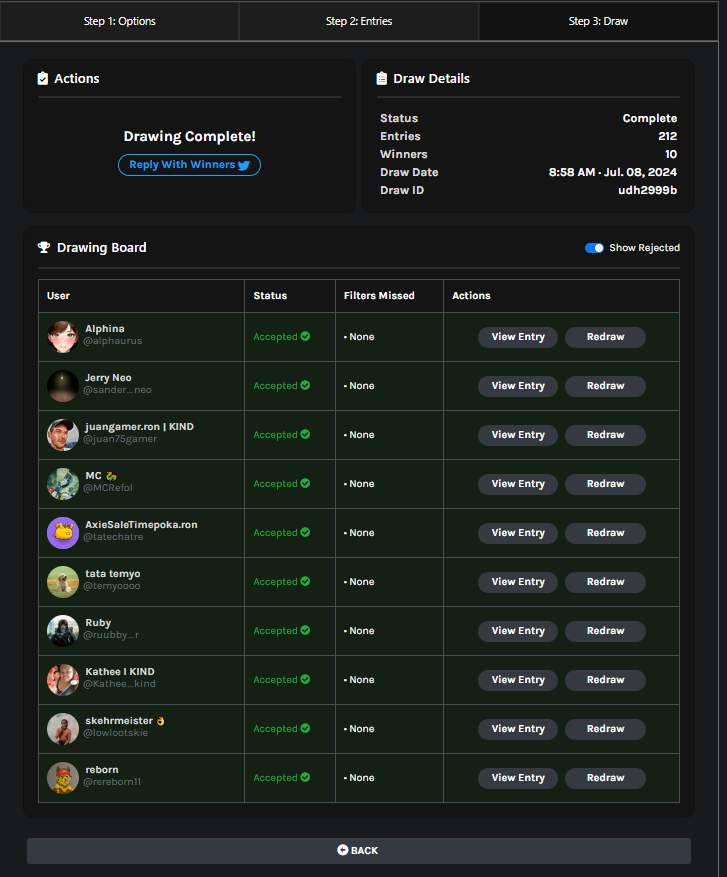Click Accepted checkmark icon in Alphina row
This screenshot has height=877, width=727.
pyautogui.click(x=305, y=336)
